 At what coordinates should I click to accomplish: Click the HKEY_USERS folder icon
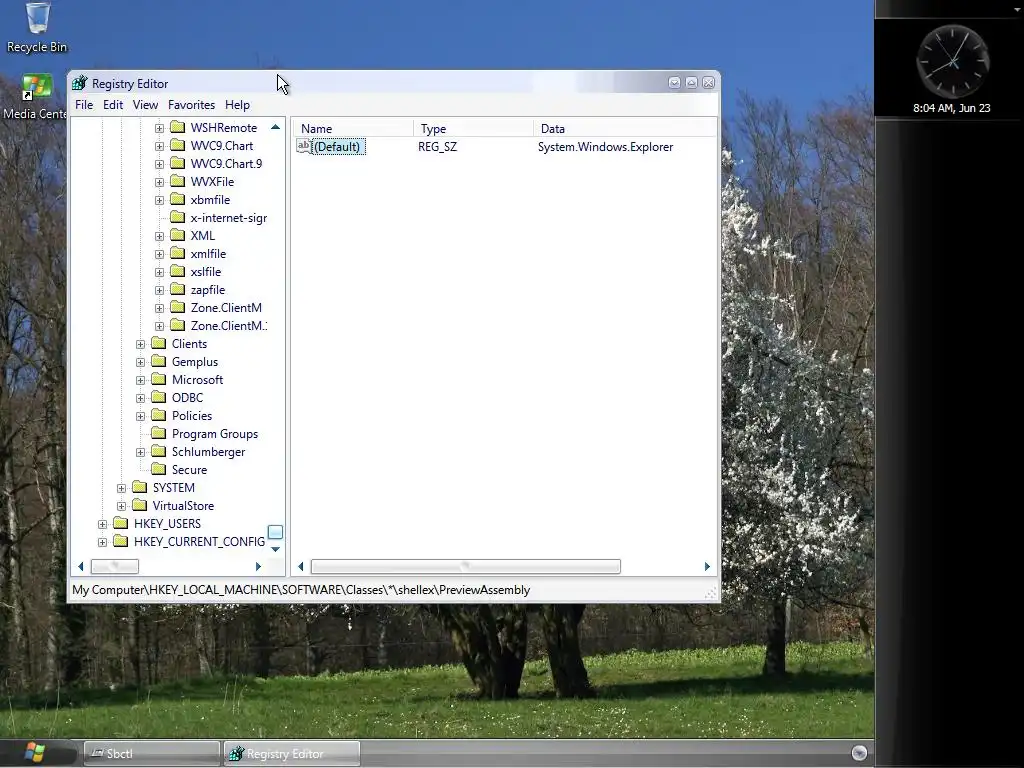[x=121, y=523]
